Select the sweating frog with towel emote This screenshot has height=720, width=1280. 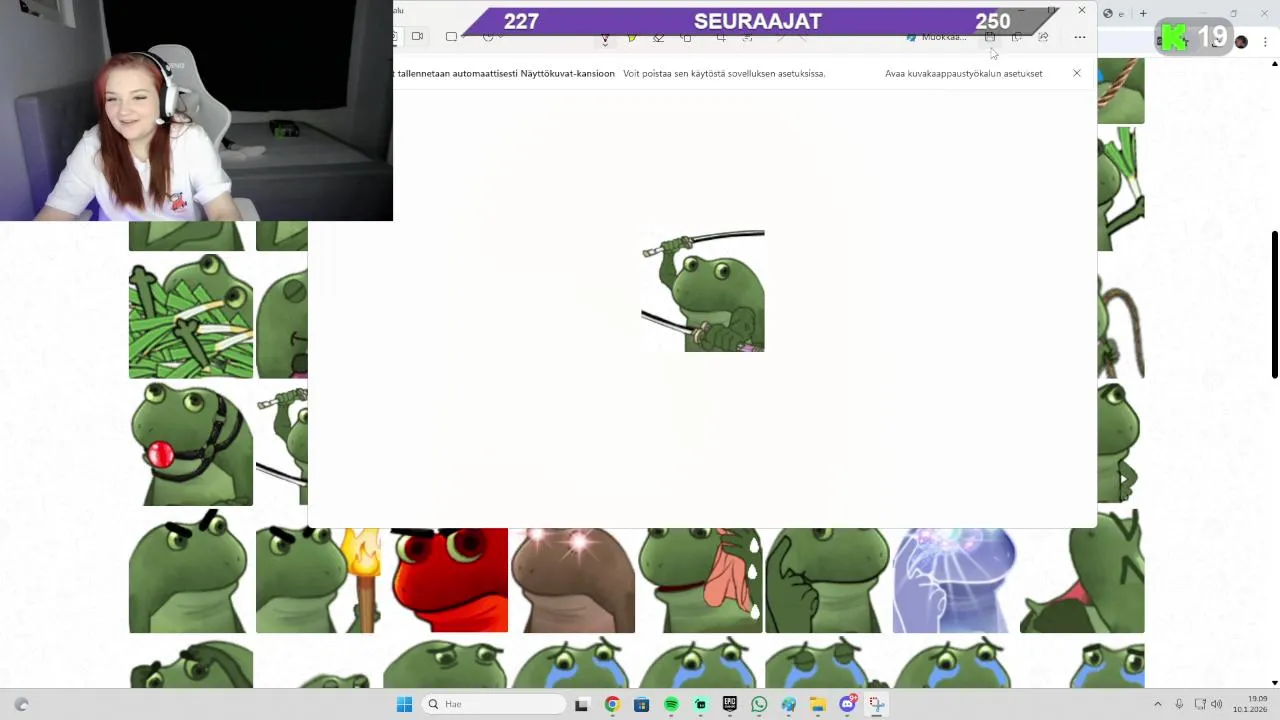700,580
